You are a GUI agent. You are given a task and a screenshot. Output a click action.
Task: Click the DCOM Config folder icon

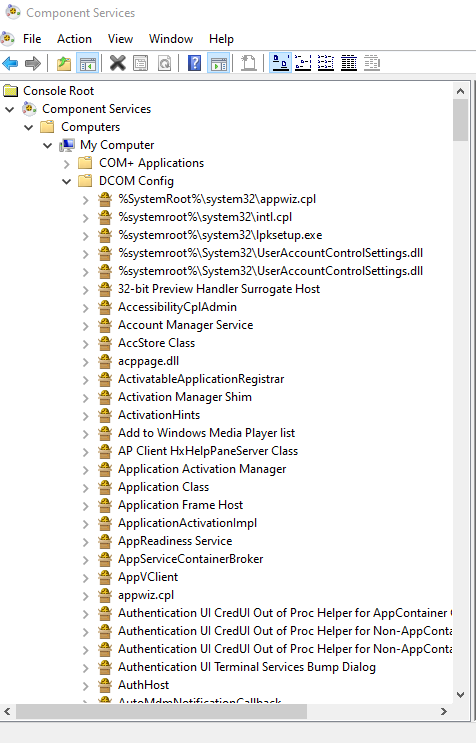85,181
